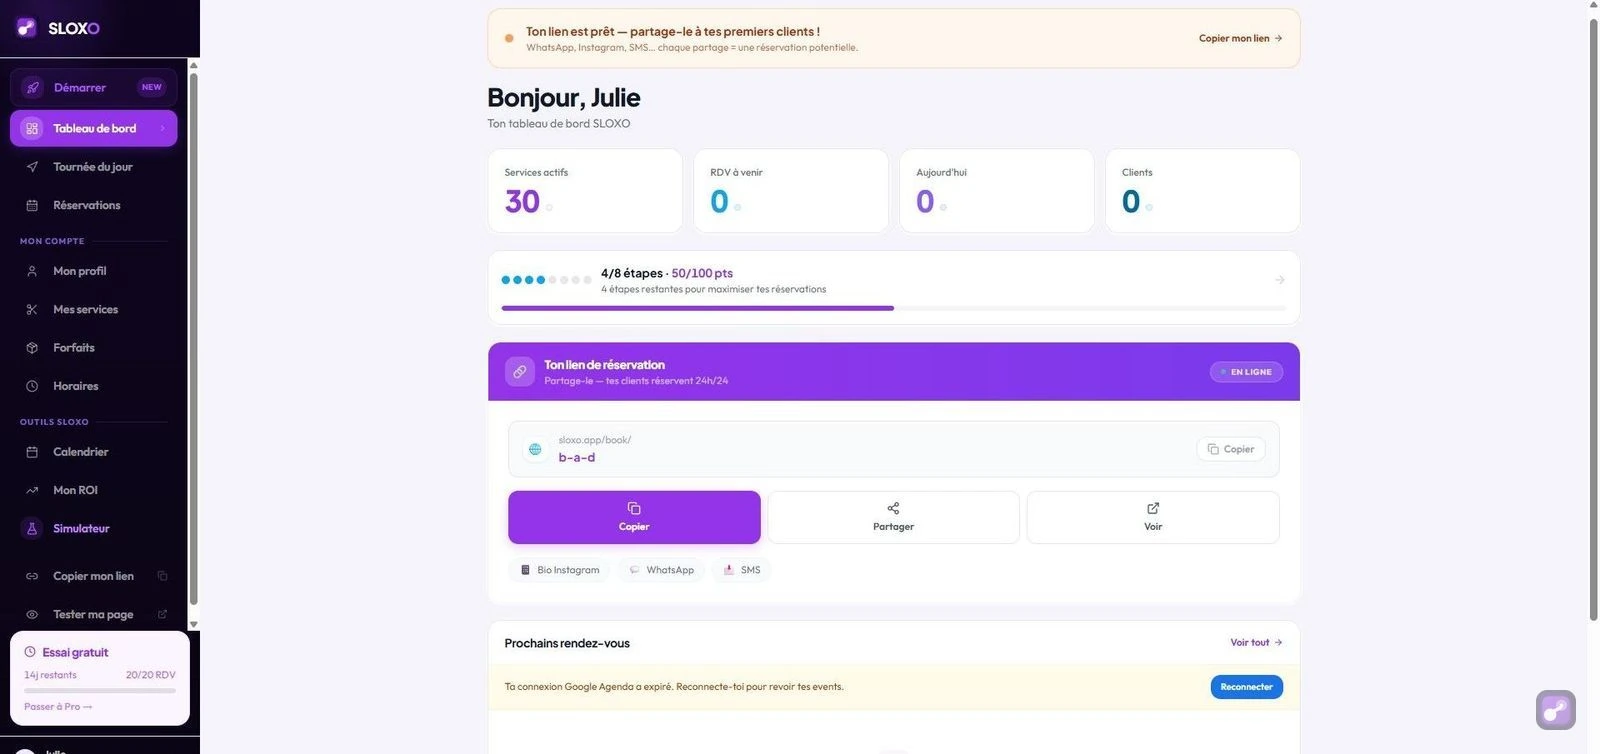Viewport: 1600px width, 754px height.
Task: Click the Voir button
Action: pyautogui.click(x=1153, y=517)
